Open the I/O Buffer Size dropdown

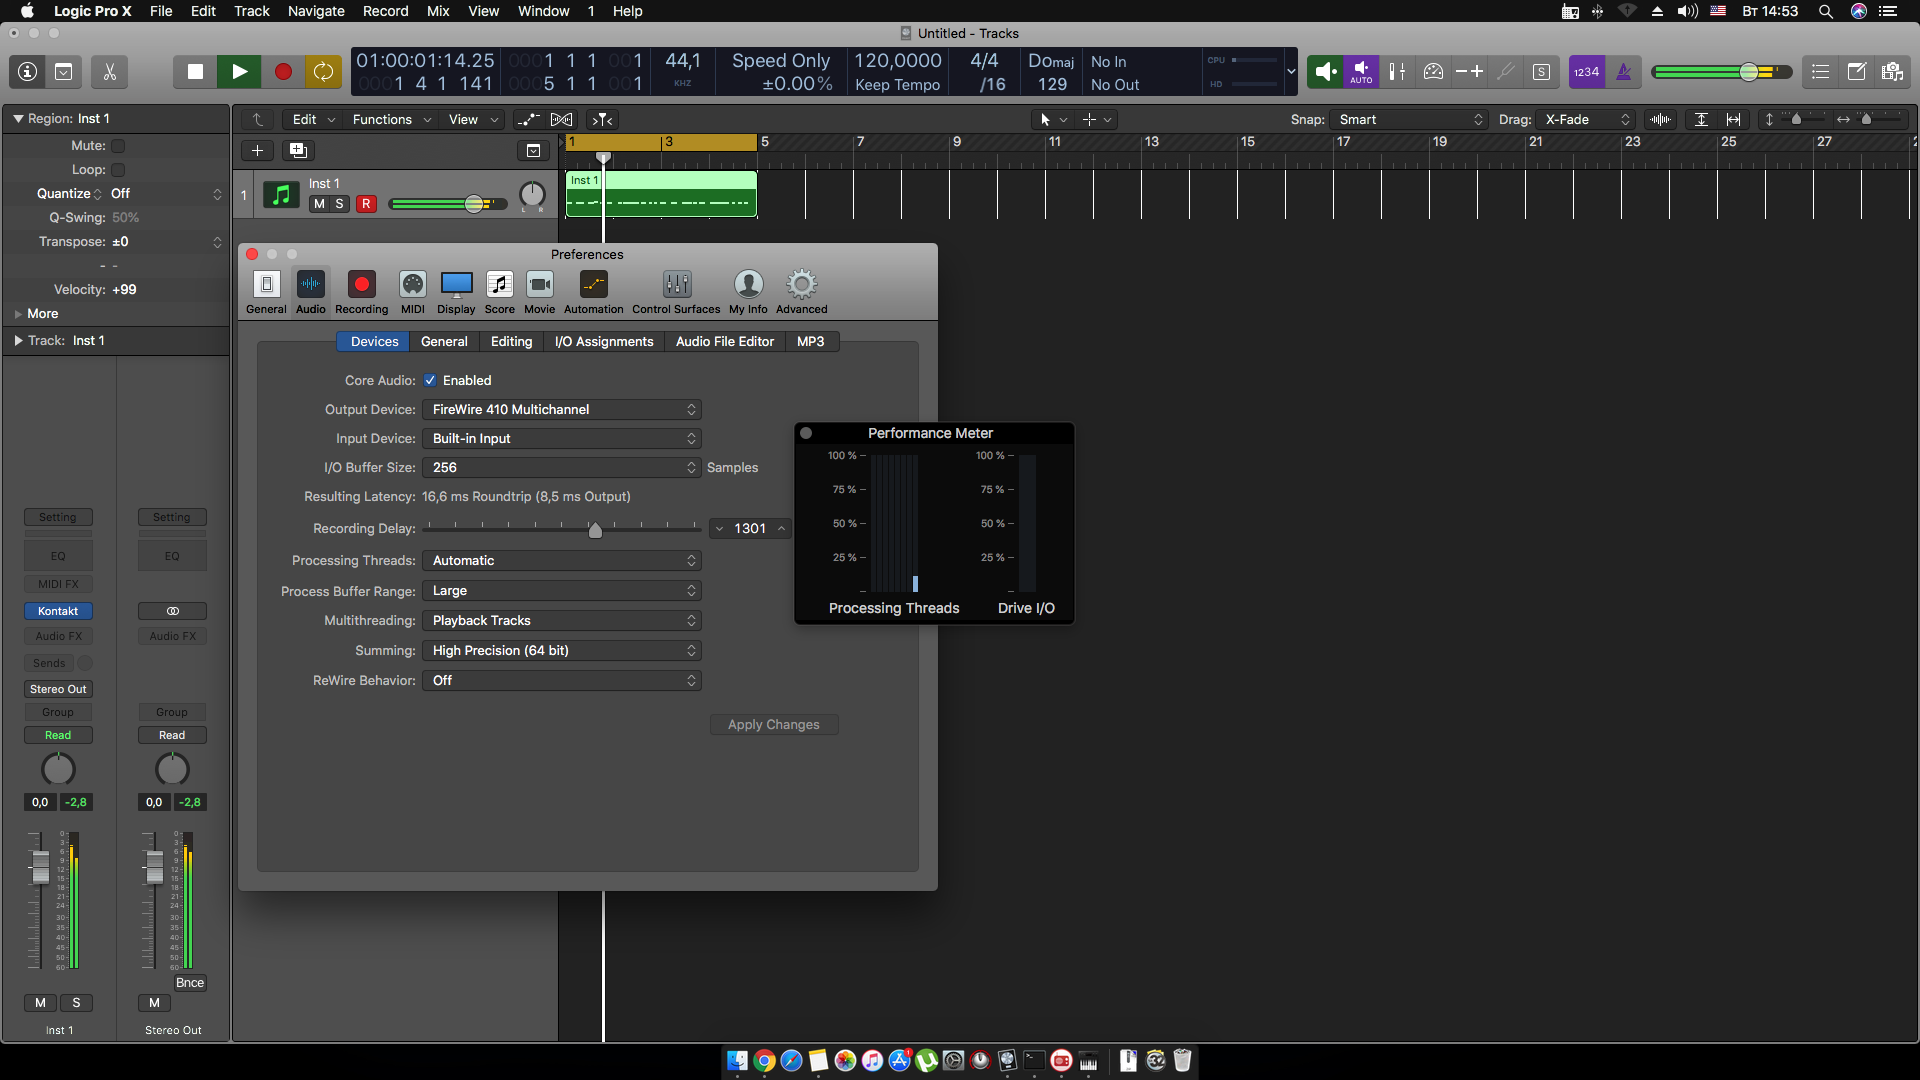click(x=561, y=468)
